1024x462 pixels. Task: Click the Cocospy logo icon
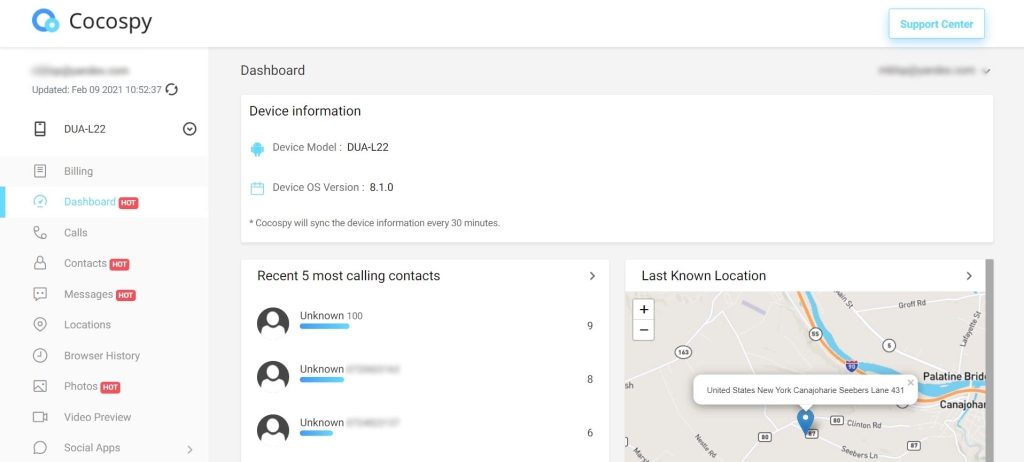tap(46, 21)
